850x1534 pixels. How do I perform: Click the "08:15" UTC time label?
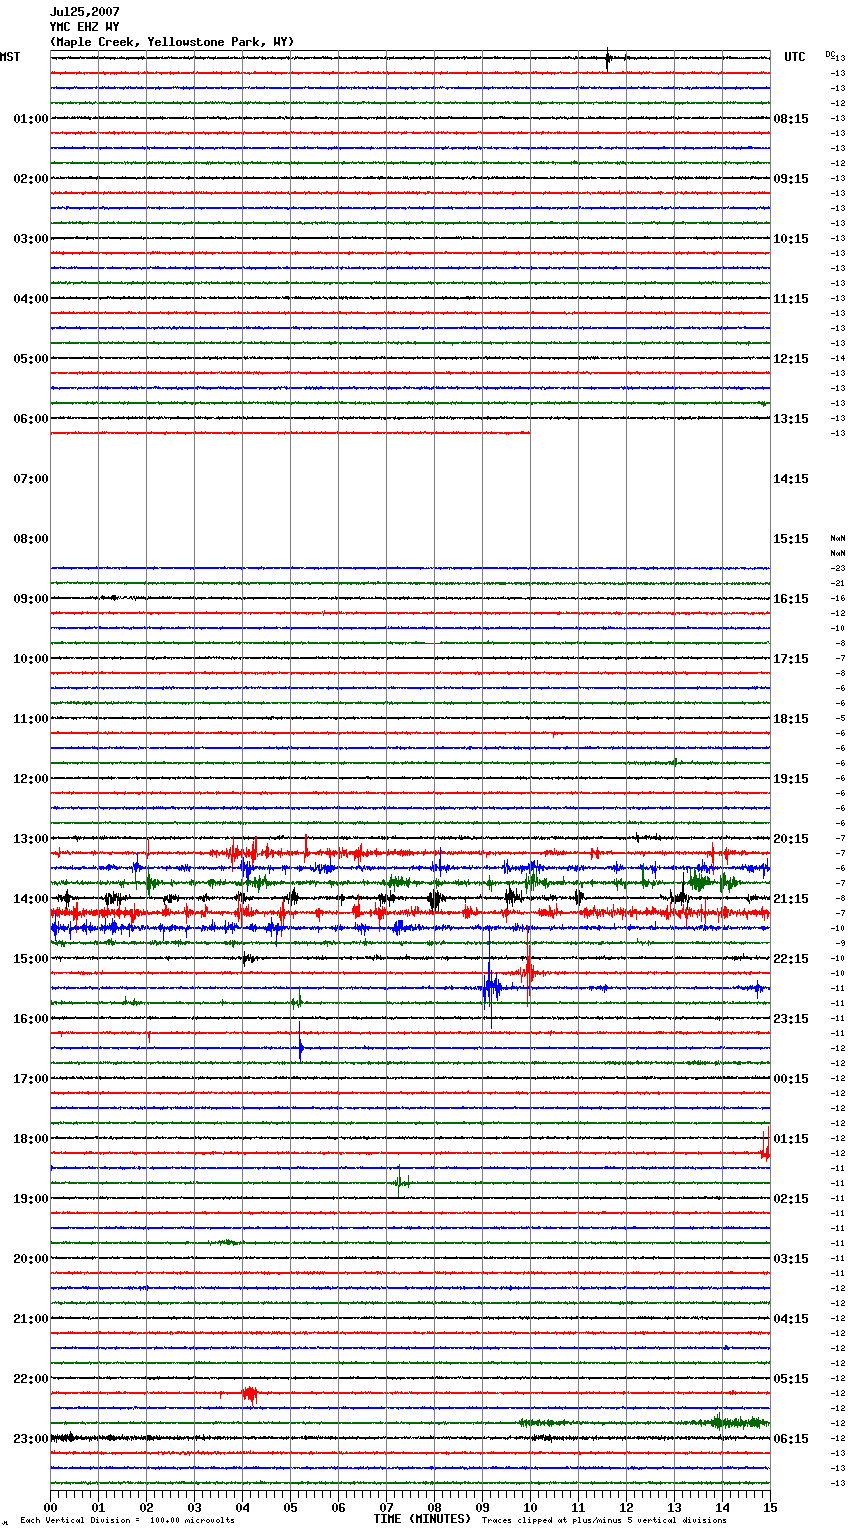click(x=791, y=119)
